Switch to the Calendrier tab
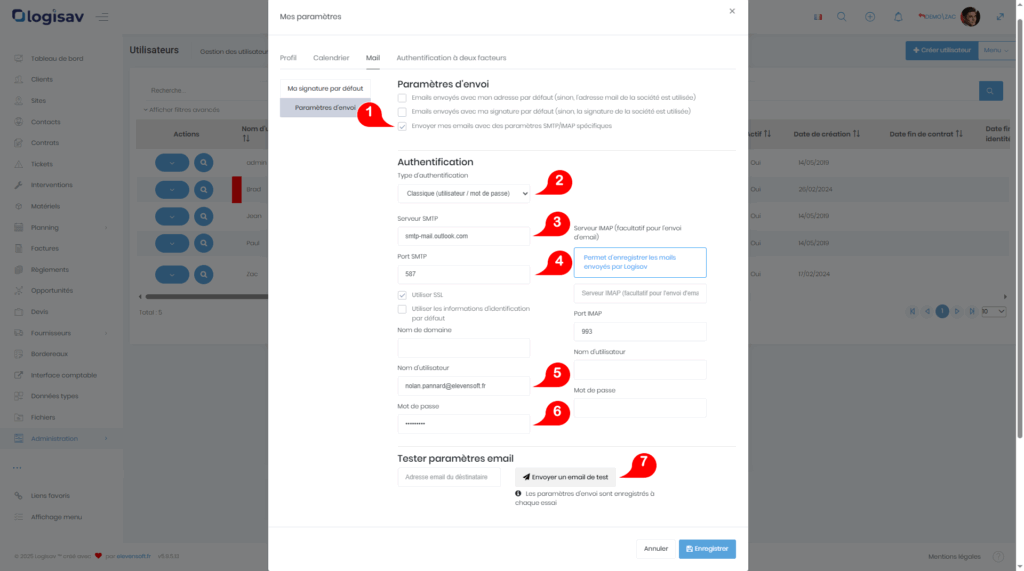 331,58
